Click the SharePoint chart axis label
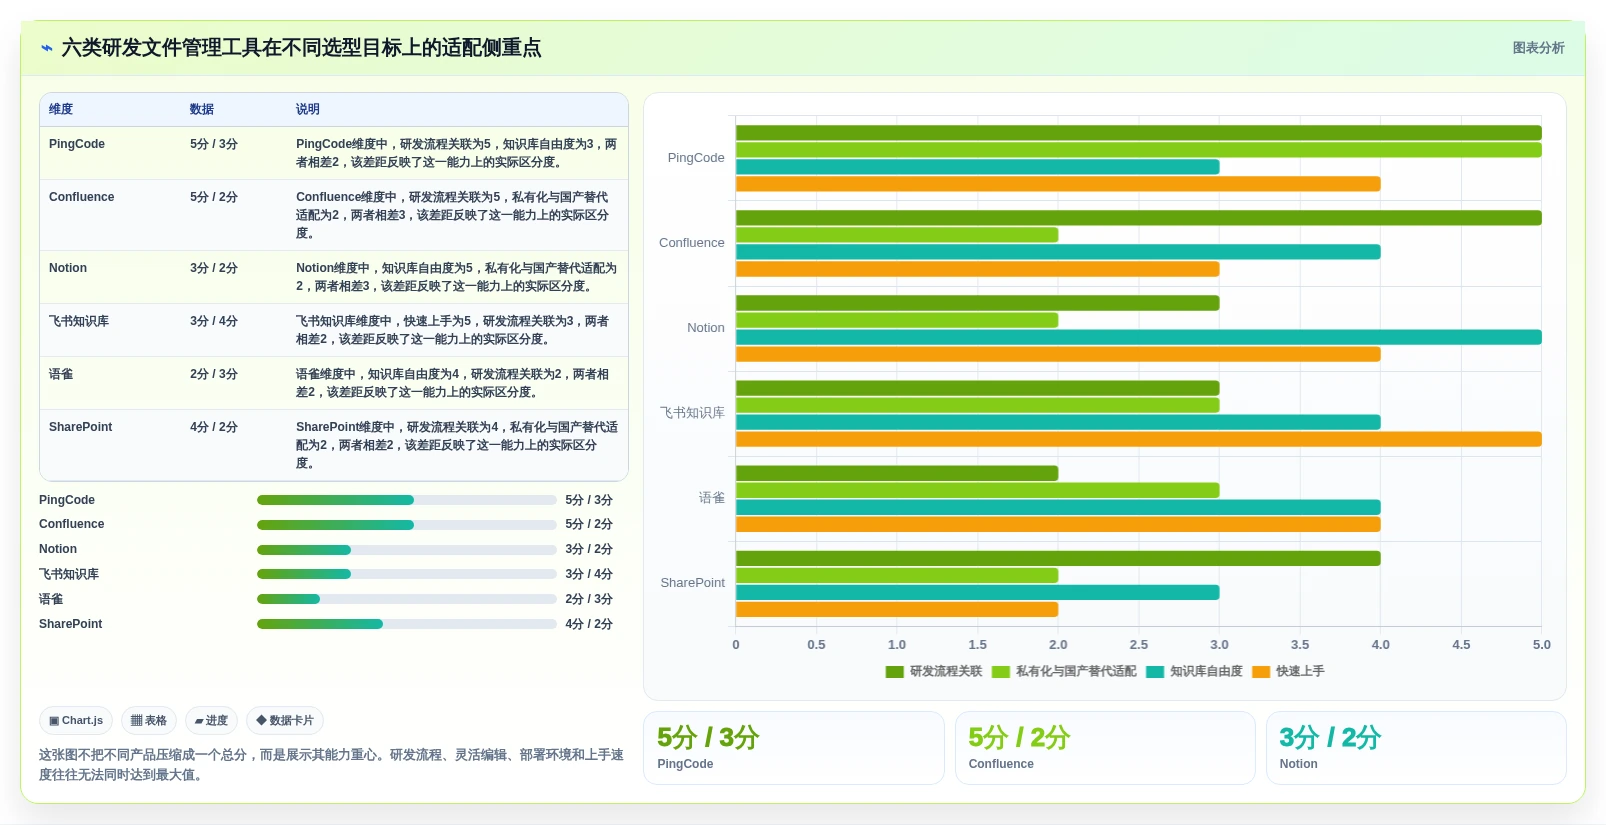The height and width of the screenshot is (825, 1606). [692, 583]
